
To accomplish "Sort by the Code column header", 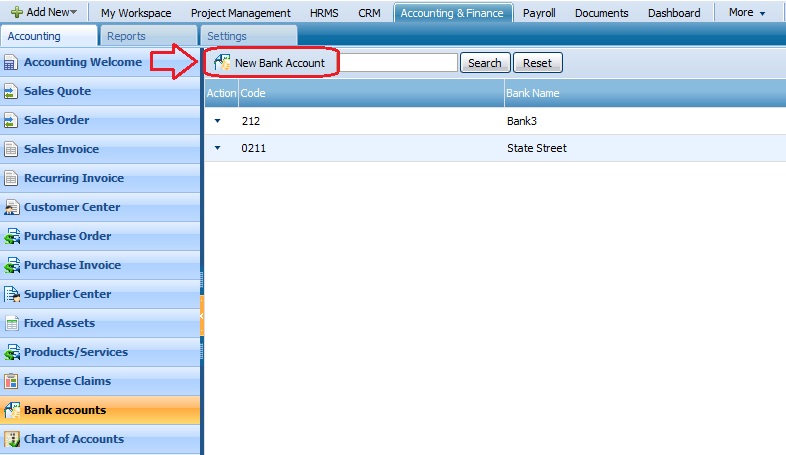I will (x=371, y=93).
